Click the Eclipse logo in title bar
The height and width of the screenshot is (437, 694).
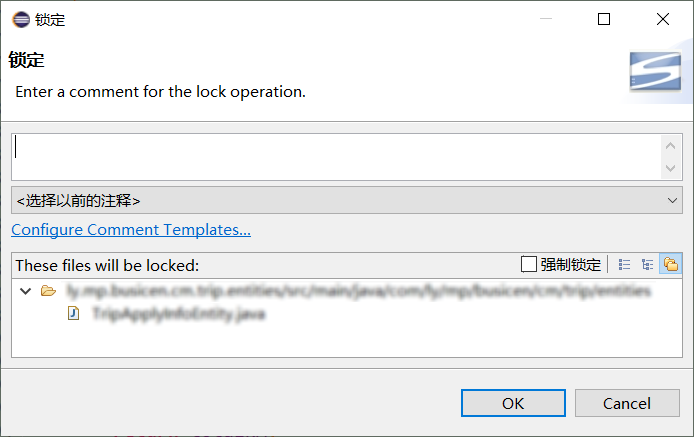pos(21,19)
